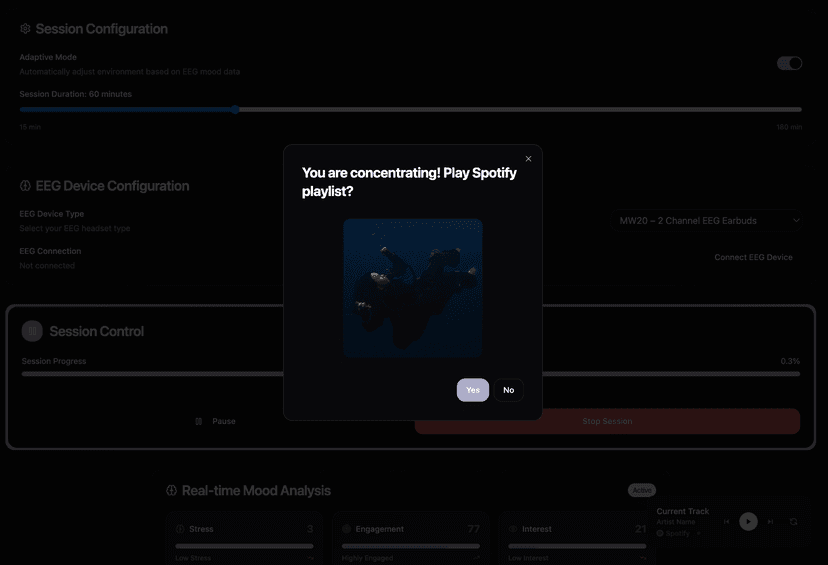
Task: Open the EEG Device Type dropdown
Action: pos(709,220)
